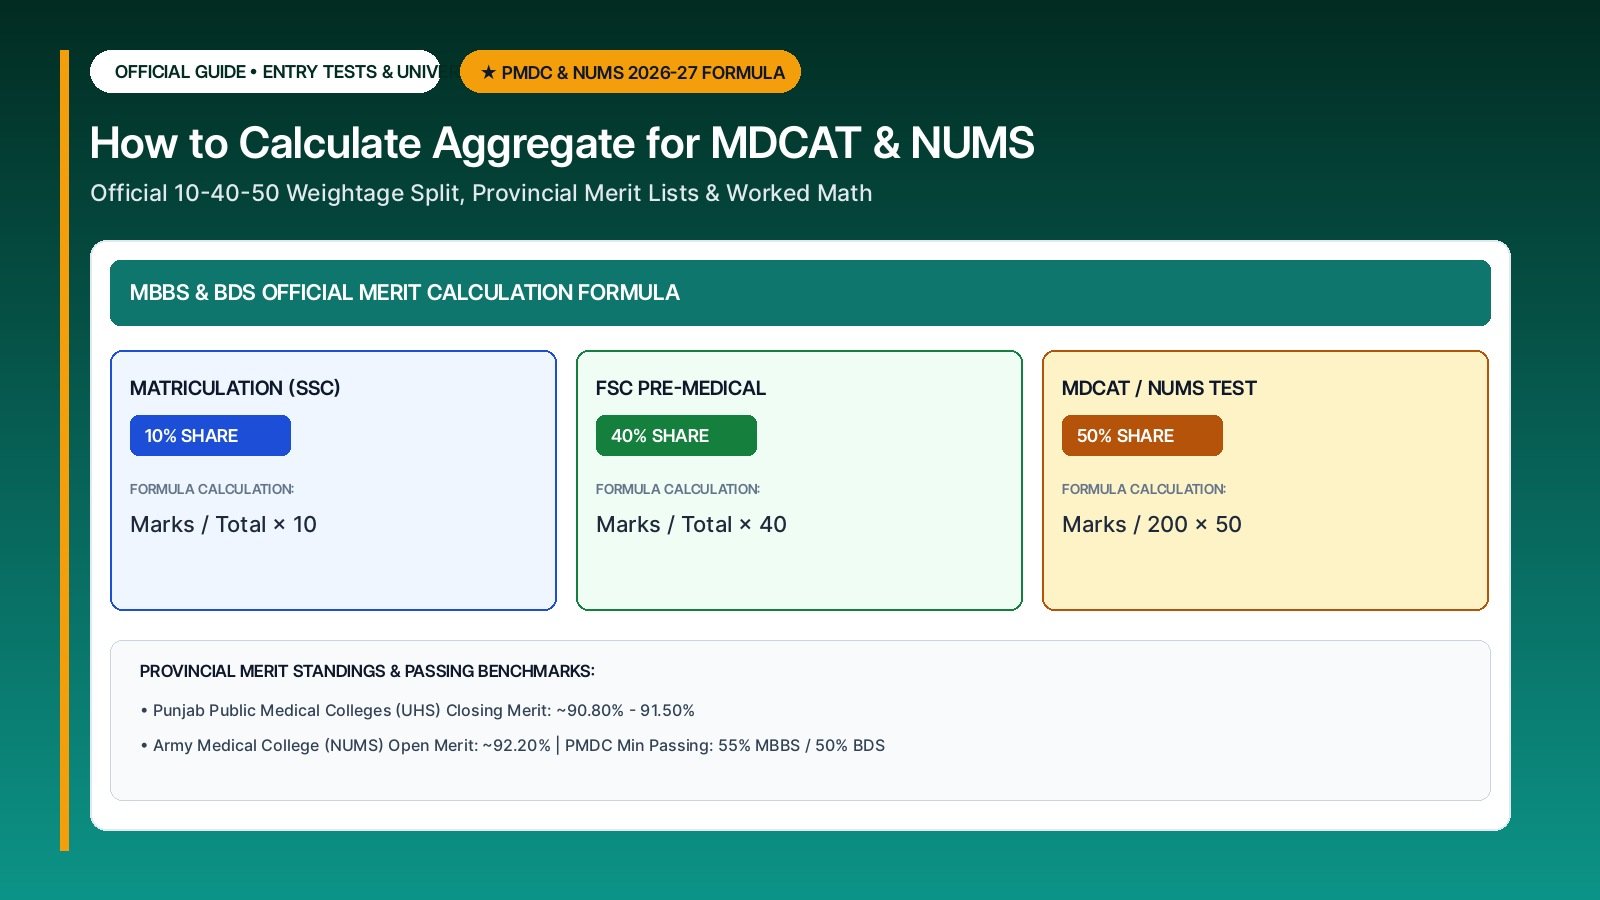1600x900 pixels.
Task: Click the Punjab Public Medical Colleges closing merit line
Action: click(x=418, y=710)
